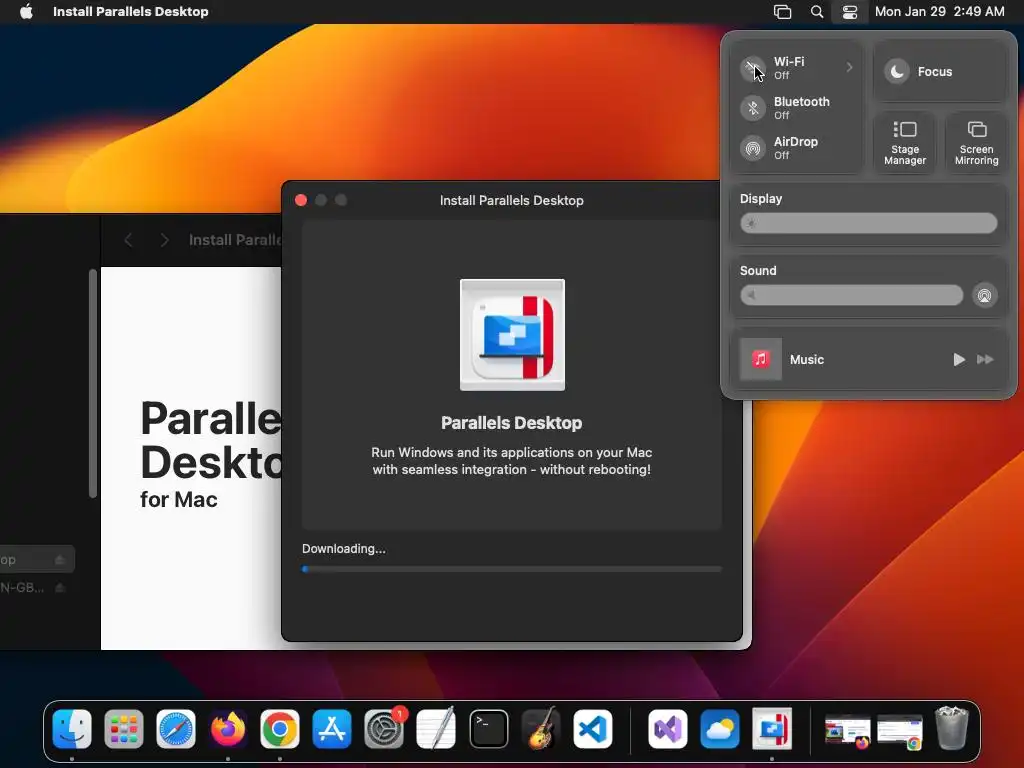The image size is (1024, 768).
Task: Open System Settings from the Dock
Action: (384, 729)
